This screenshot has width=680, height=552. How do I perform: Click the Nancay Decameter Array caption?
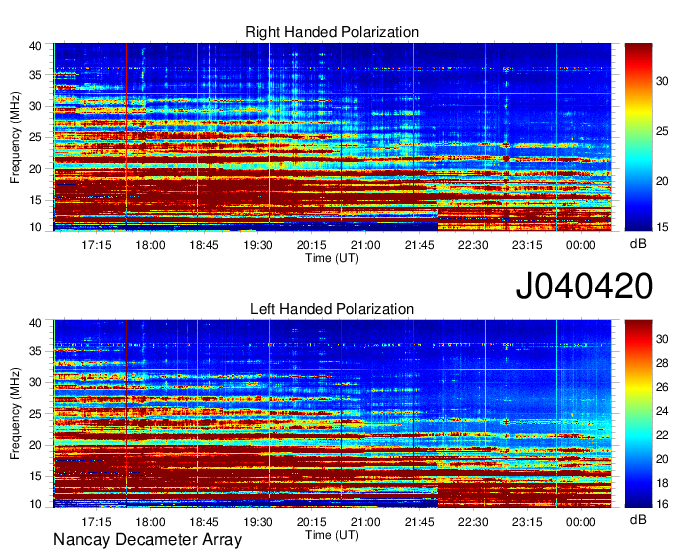pyautogui.click(x=147, y=540)
